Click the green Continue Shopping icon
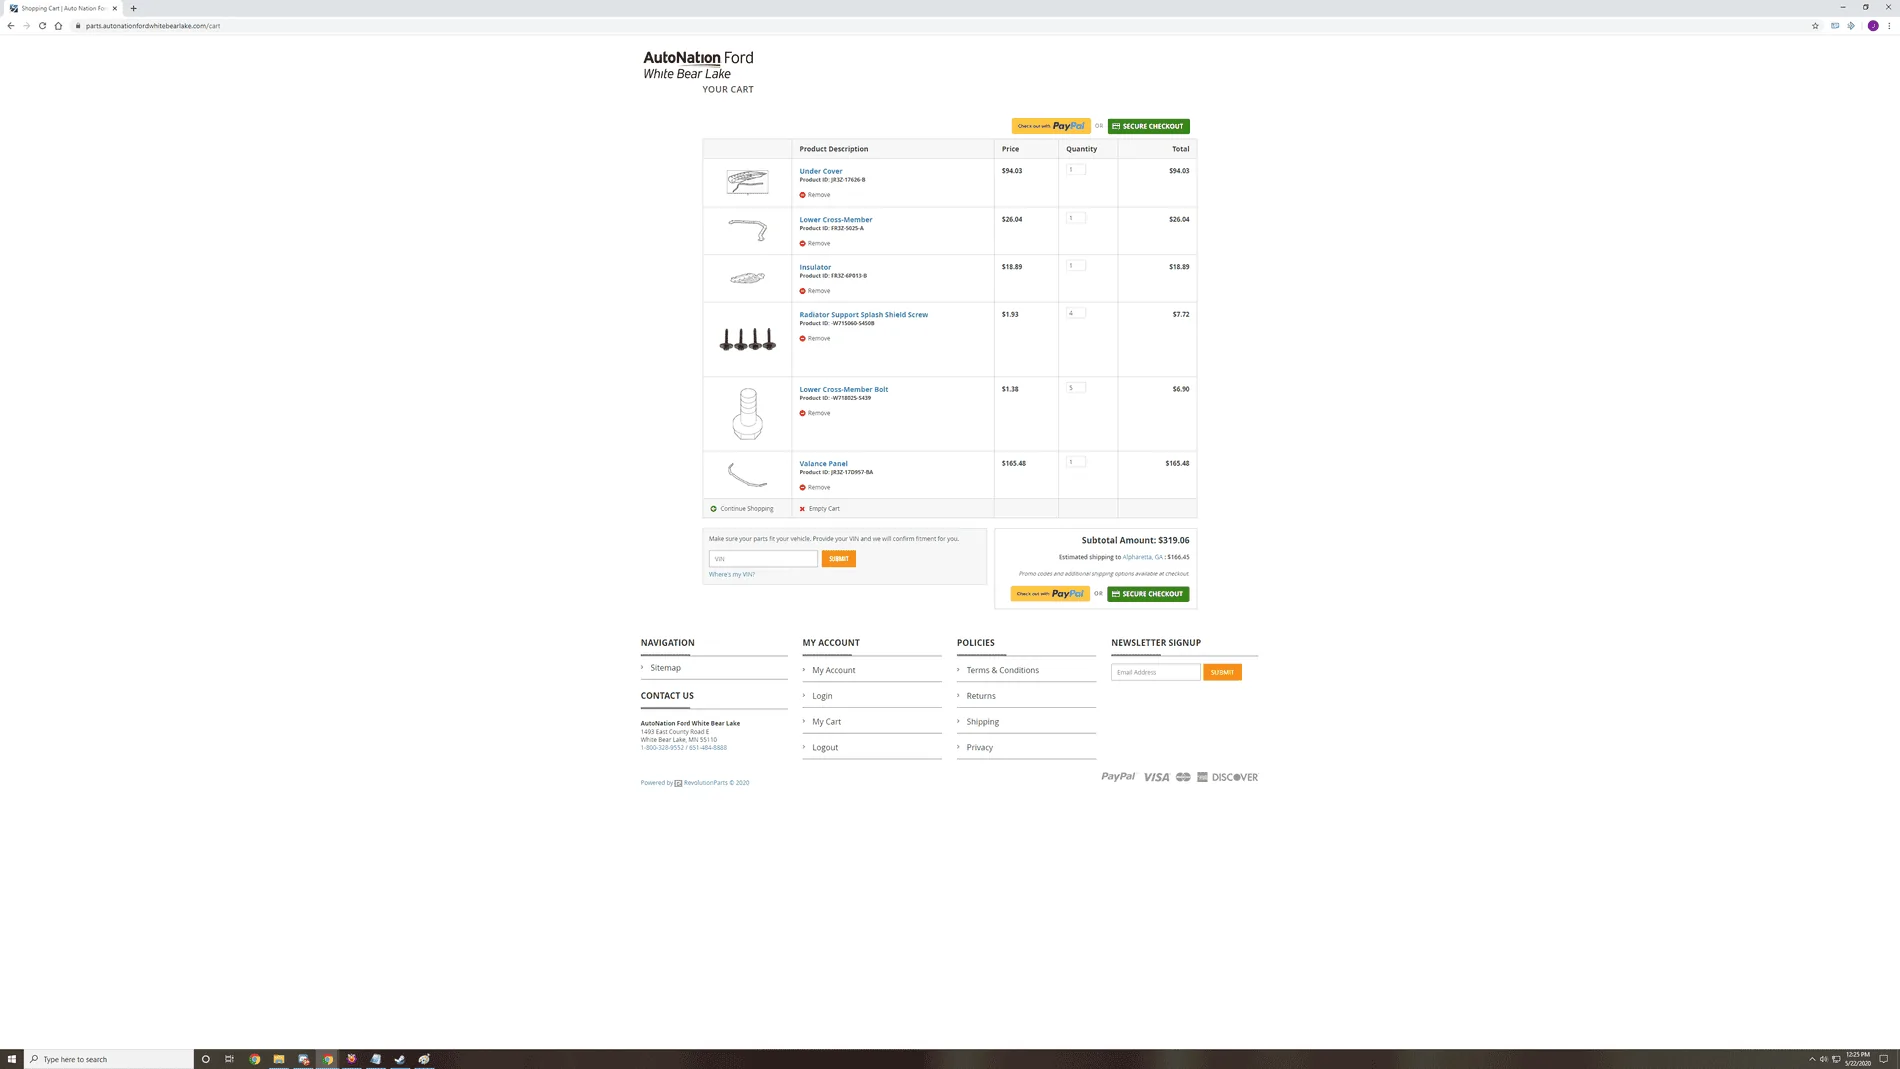This screenshot has width=1900, height=1069. pos(713,509)
